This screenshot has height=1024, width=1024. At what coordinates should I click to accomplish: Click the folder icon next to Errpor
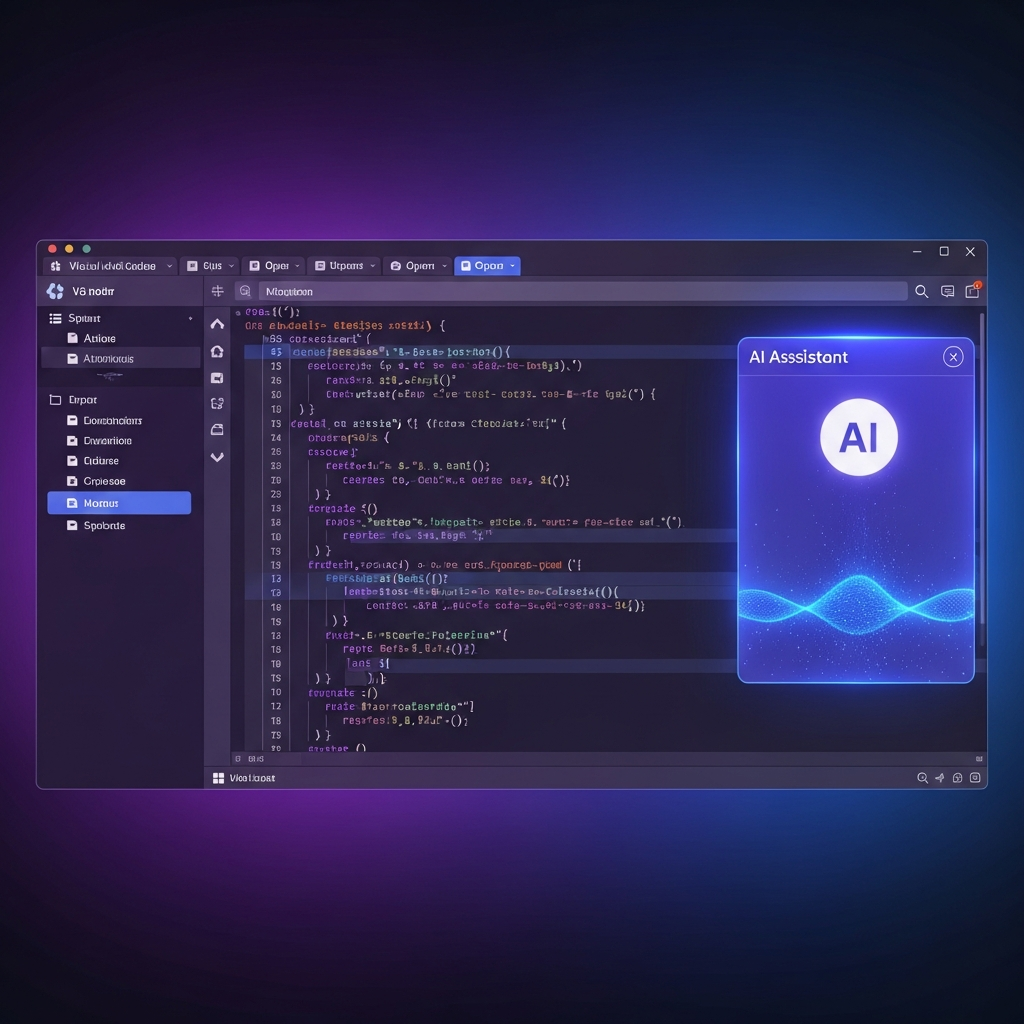56,400
